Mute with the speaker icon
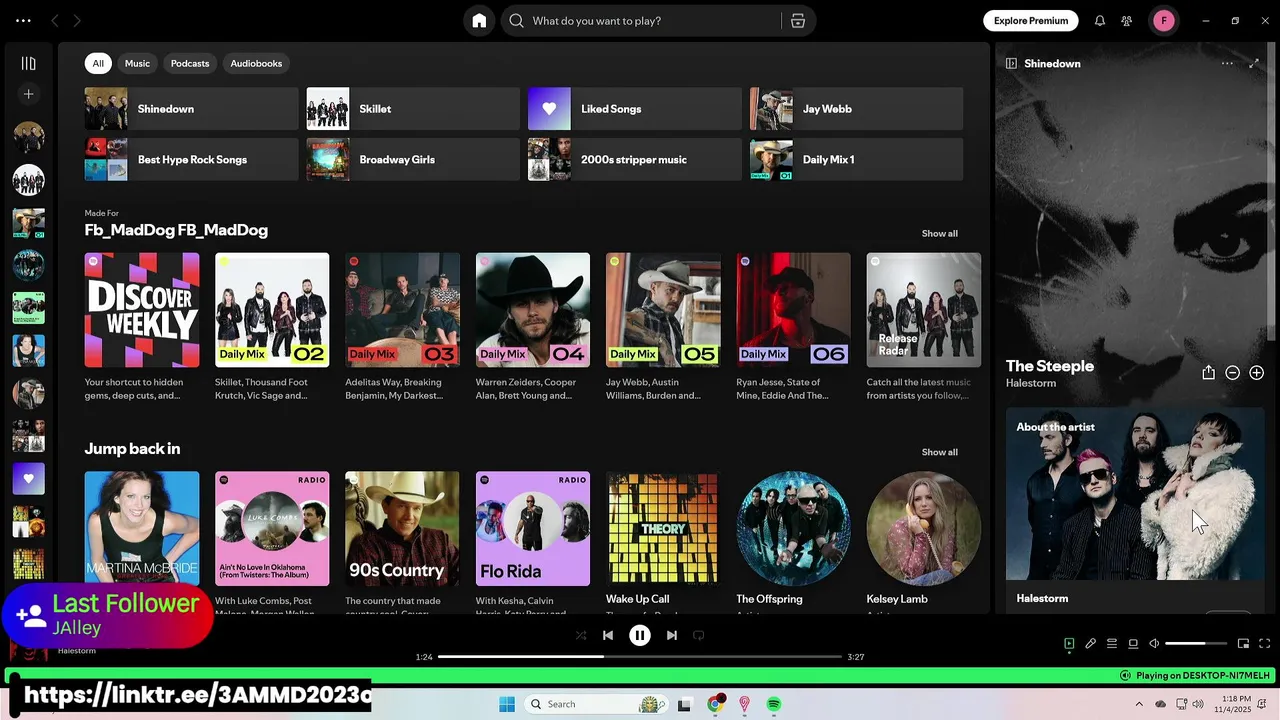This screenshot has height=720, width=1280. click(1154, 644)
